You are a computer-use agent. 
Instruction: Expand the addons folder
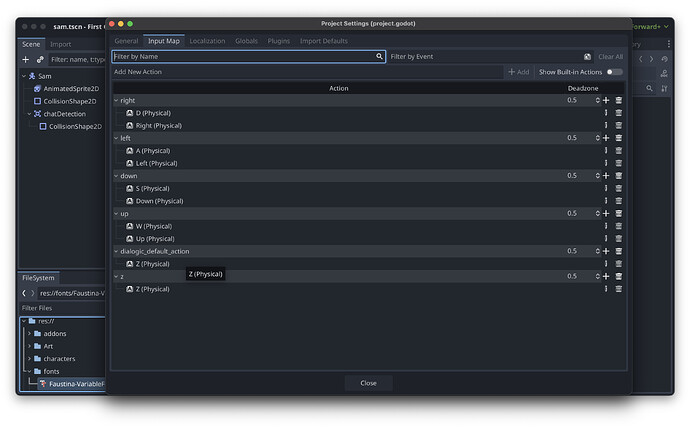(29, 334)
